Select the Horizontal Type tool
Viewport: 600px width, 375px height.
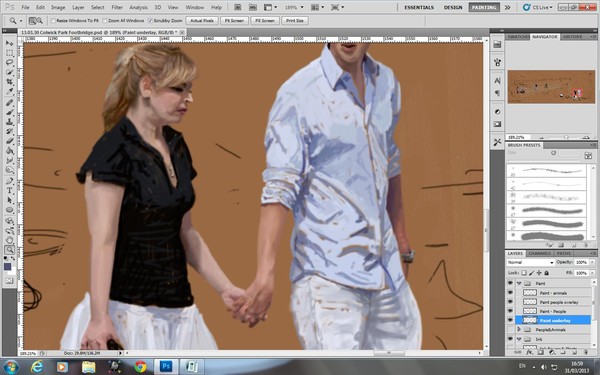click(10, 191)
